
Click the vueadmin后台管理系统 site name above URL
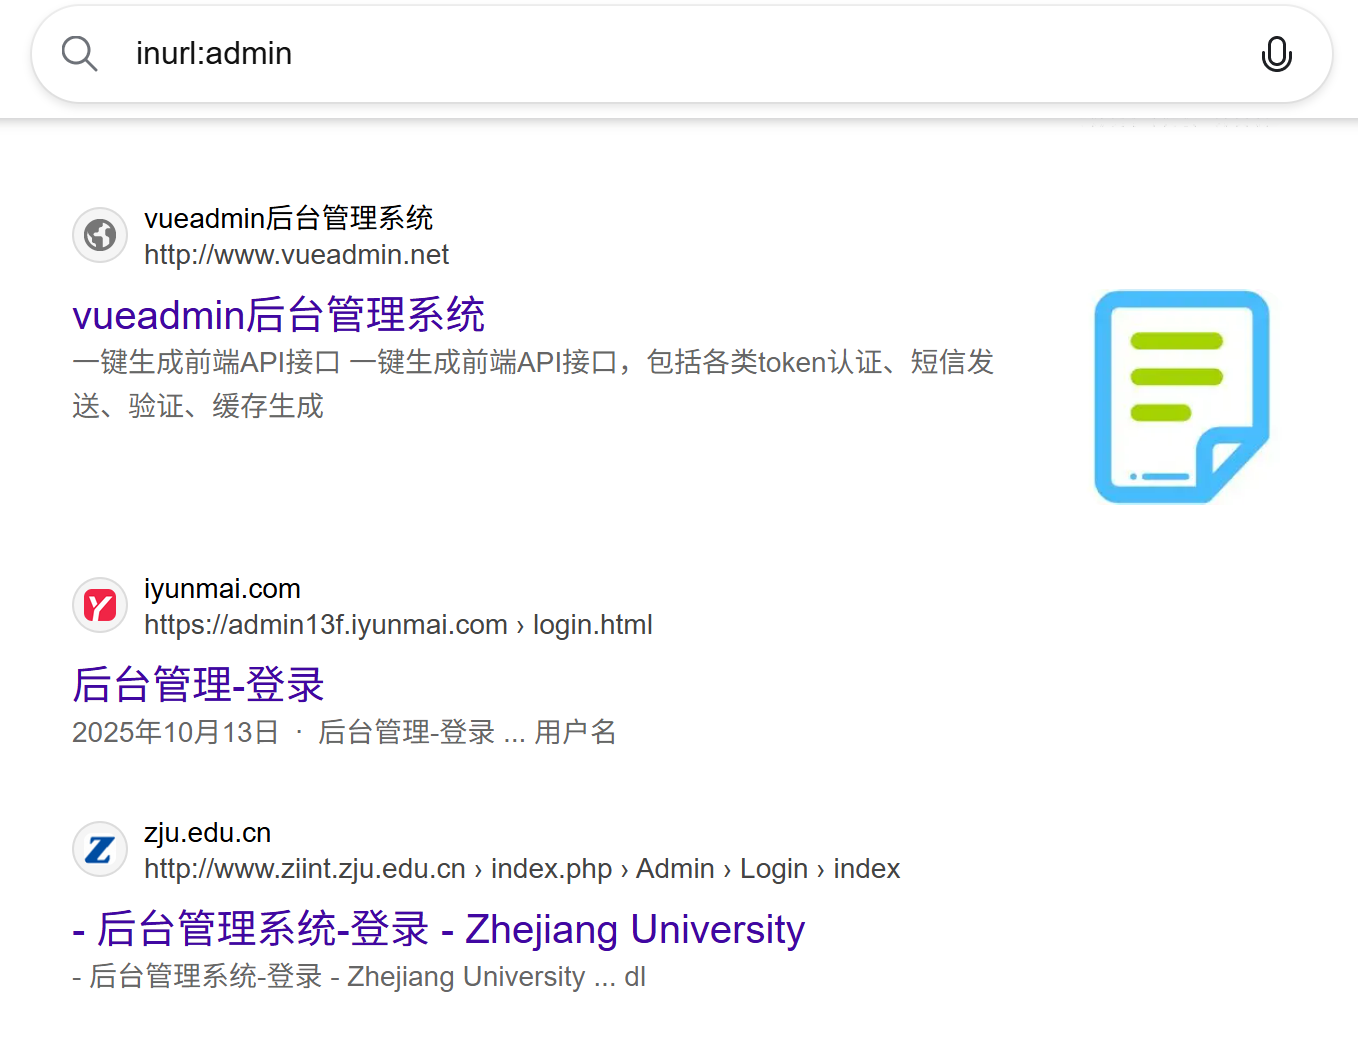[x=288, y=218]
